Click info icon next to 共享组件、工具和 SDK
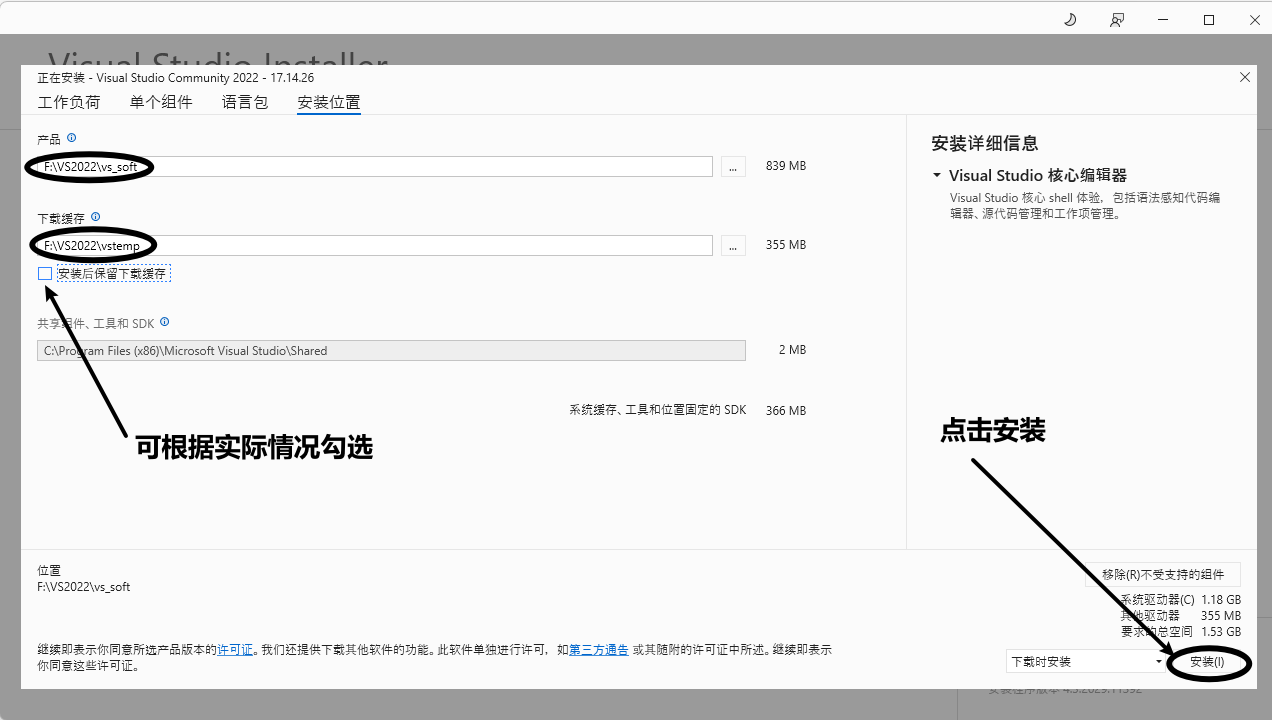Image resolution: width=1272 pixels, height=720 pixels. coord(164,322)
